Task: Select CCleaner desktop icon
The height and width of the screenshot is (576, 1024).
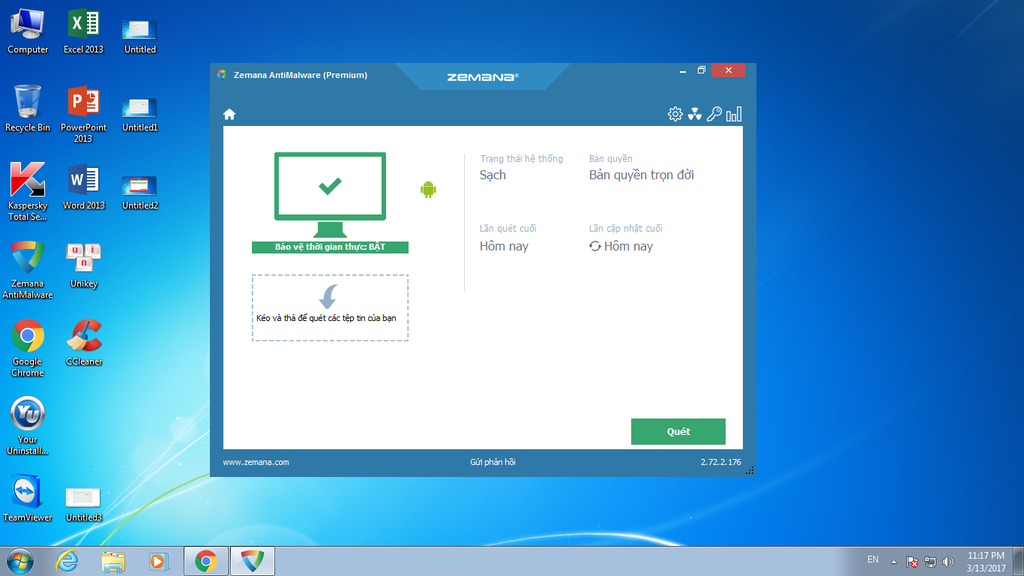Action: tap(84, 342)
